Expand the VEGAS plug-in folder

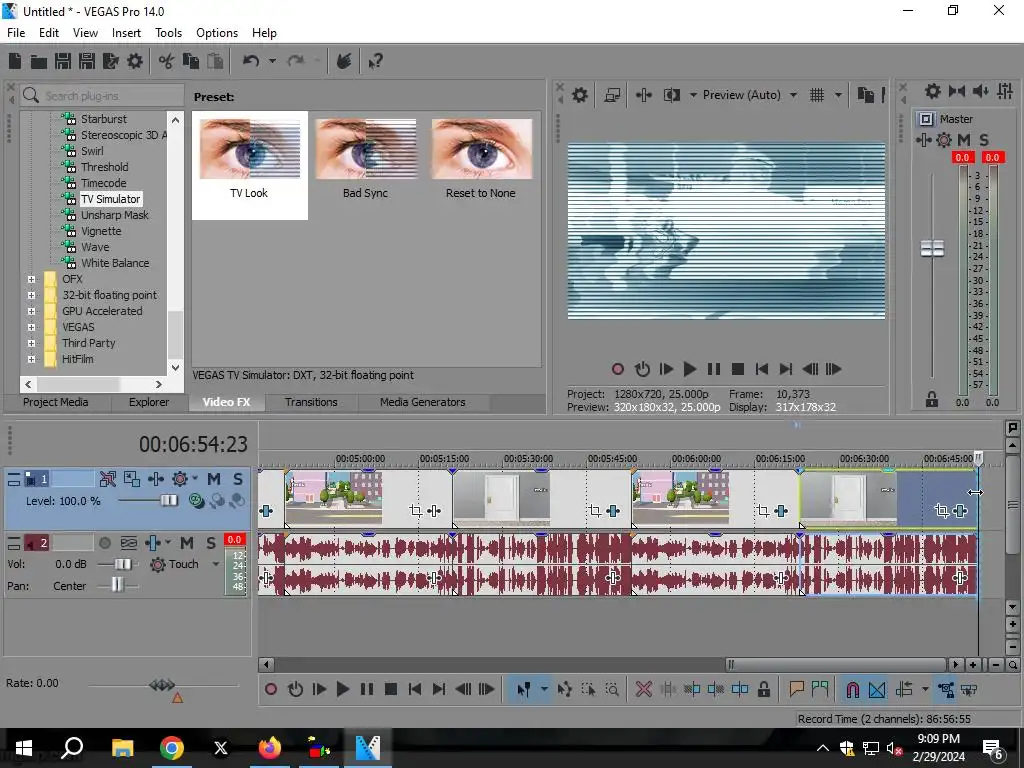click(31, 327)
